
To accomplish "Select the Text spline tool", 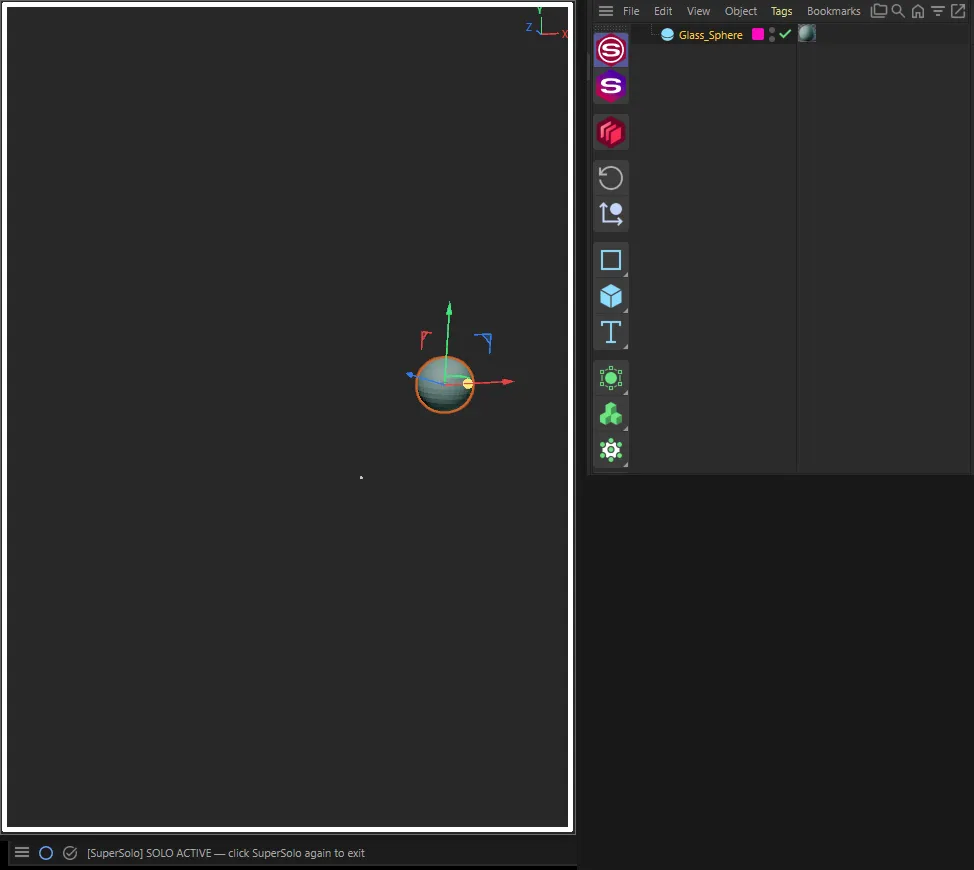I will [x=611, y=332].
